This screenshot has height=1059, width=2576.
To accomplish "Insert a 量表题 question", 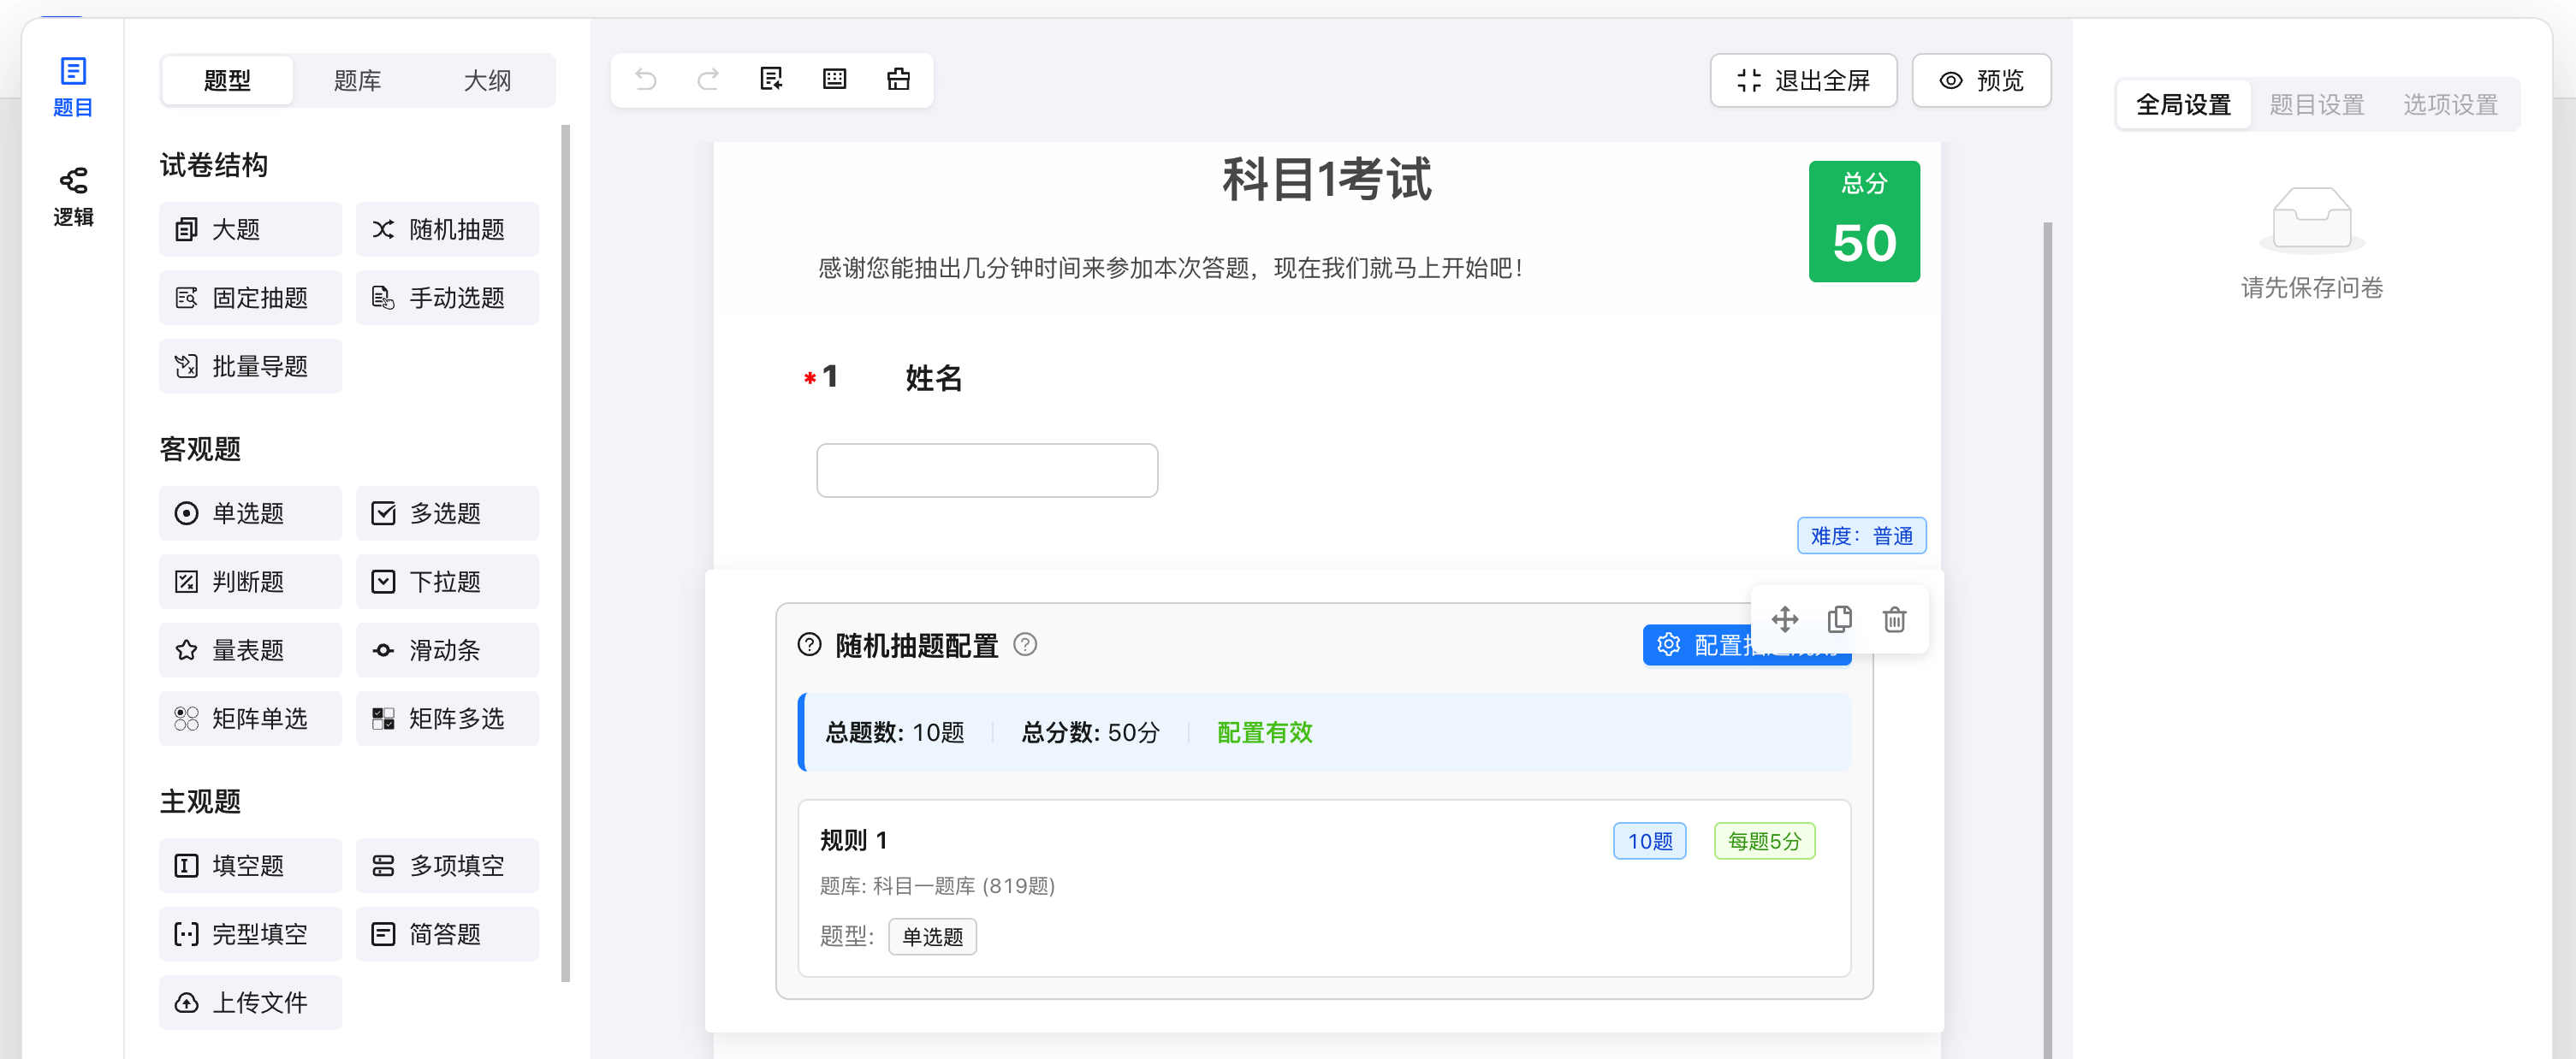I will (x=250, y=650).
